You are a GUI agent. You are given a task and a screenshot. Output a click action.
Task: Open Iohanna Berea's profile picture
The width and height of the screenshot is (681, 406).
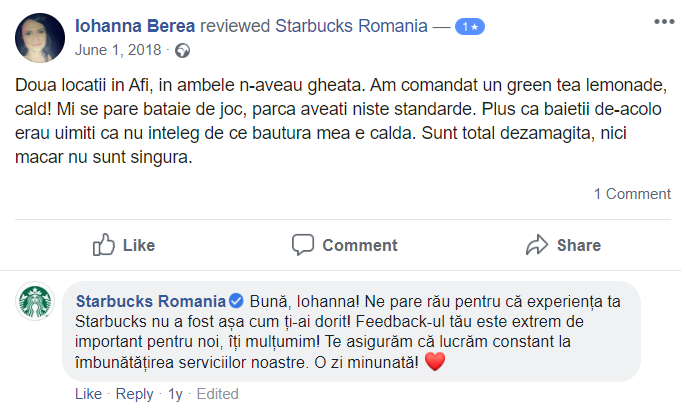[40, 37]
